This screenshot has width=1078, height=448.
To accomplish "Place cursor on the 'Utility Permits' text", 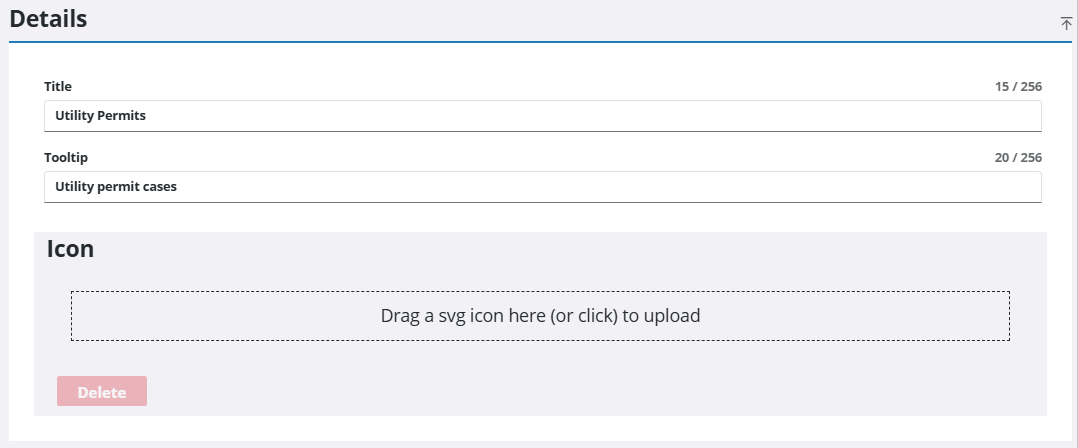I will tap(100, 116).
